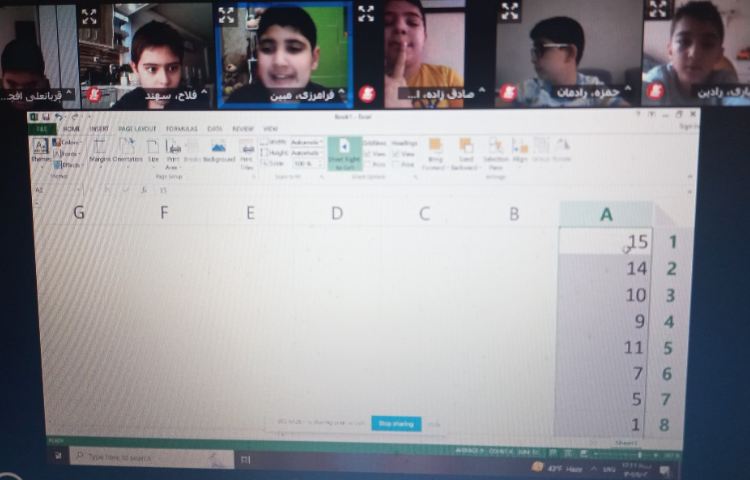Switch to the HOME tab
750x480 pixels.
tap(71, 129)
